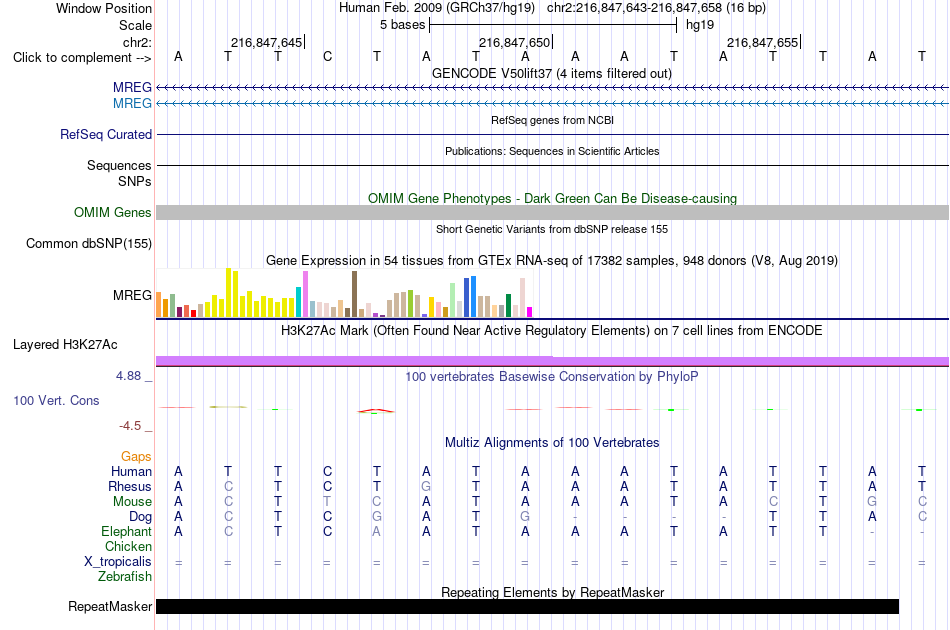Select the X_tropicalis alignment row label
The width and height of the screenshot is (950, 630).
click(118, 562)
